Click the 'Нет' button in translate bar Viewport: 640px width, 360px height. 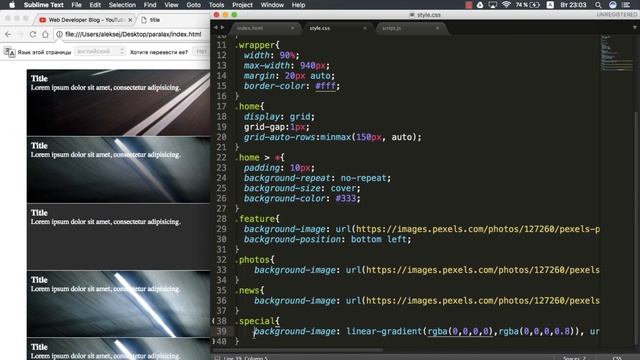[201, 51]
